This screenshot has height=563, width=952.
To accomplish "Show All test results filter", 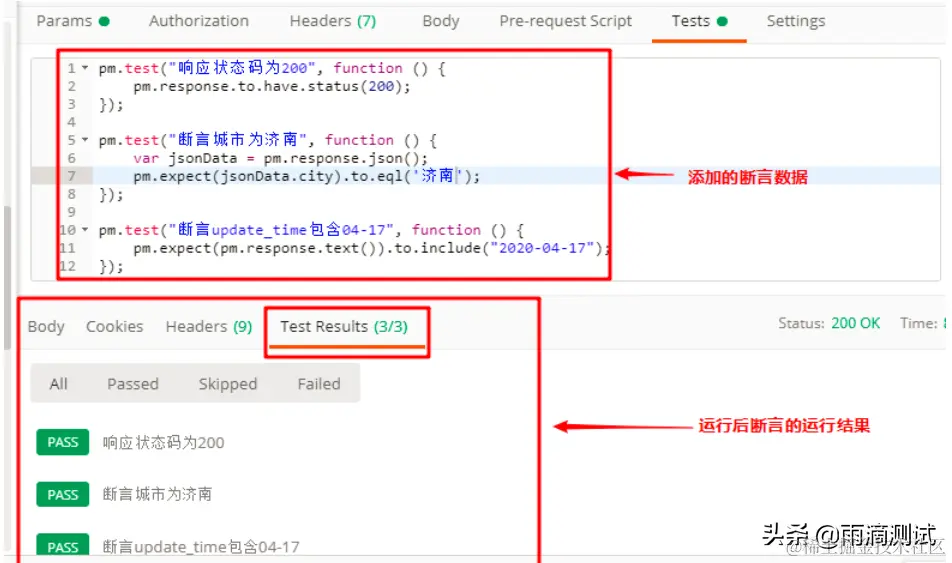I will (59, 384).
